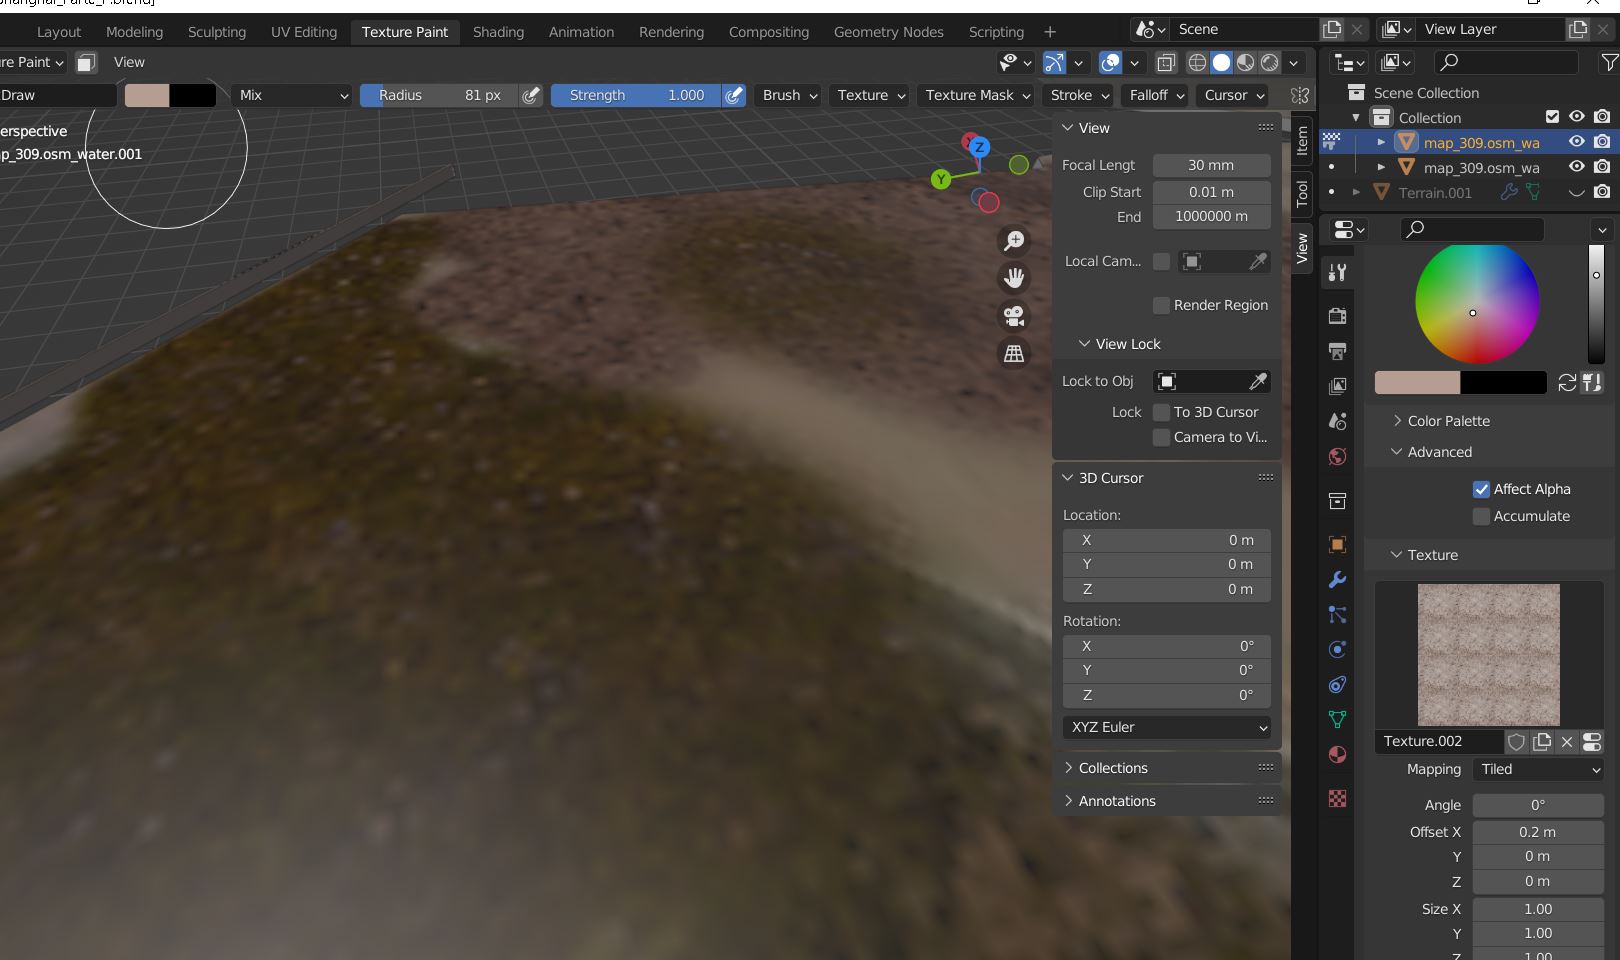Swap primary and secondary brush colors
1620x960 pixels.
point(1567,382)
